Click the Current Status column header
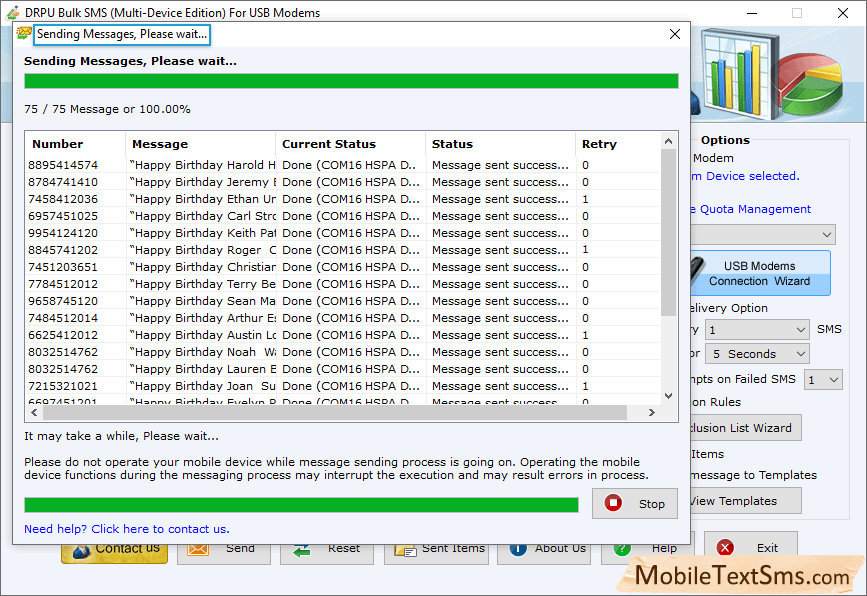Viewport: 867px width, 596px height. pyautogui.click(x=351, y=144)
